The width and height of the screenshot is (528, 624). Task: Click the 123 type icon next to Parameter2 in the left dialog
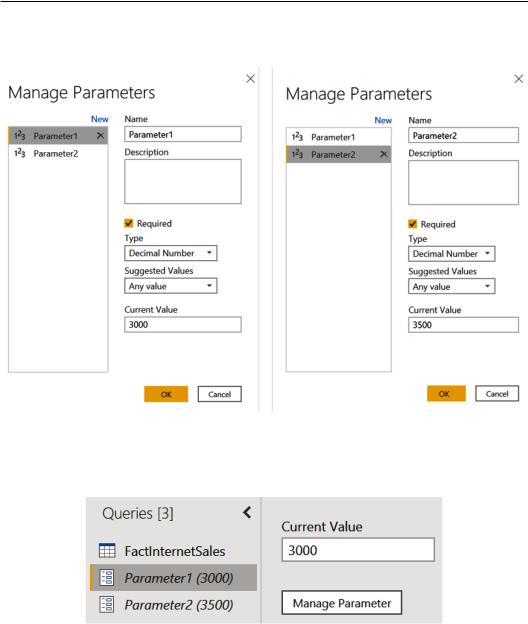(19, 153)
